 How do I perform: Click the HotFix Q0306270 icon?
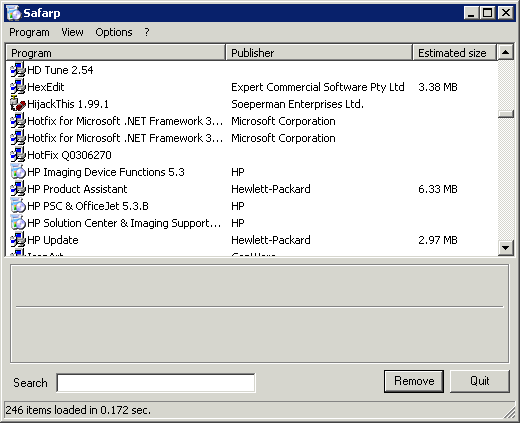point(18,155)
